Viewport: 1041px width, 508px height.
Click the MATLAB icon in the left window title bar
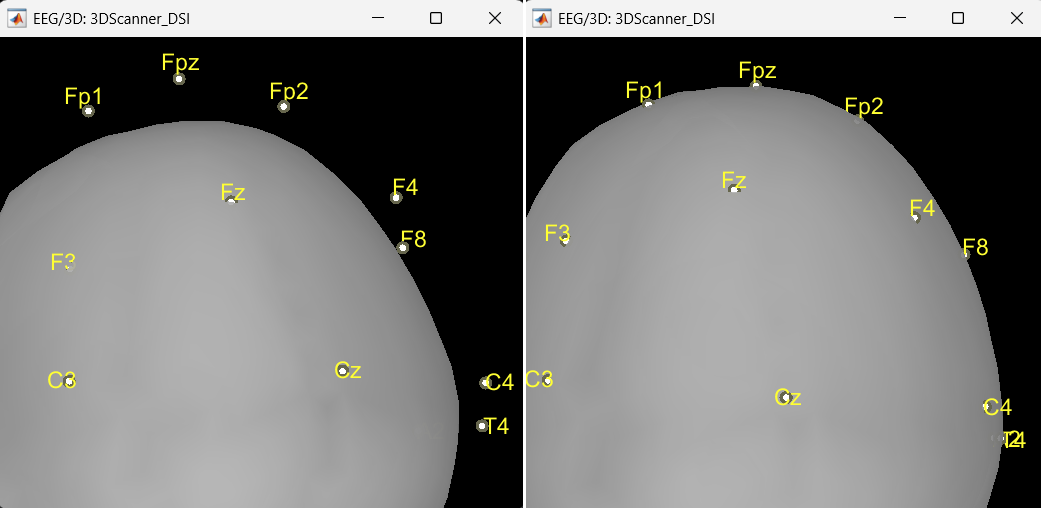tap(17, 18)
